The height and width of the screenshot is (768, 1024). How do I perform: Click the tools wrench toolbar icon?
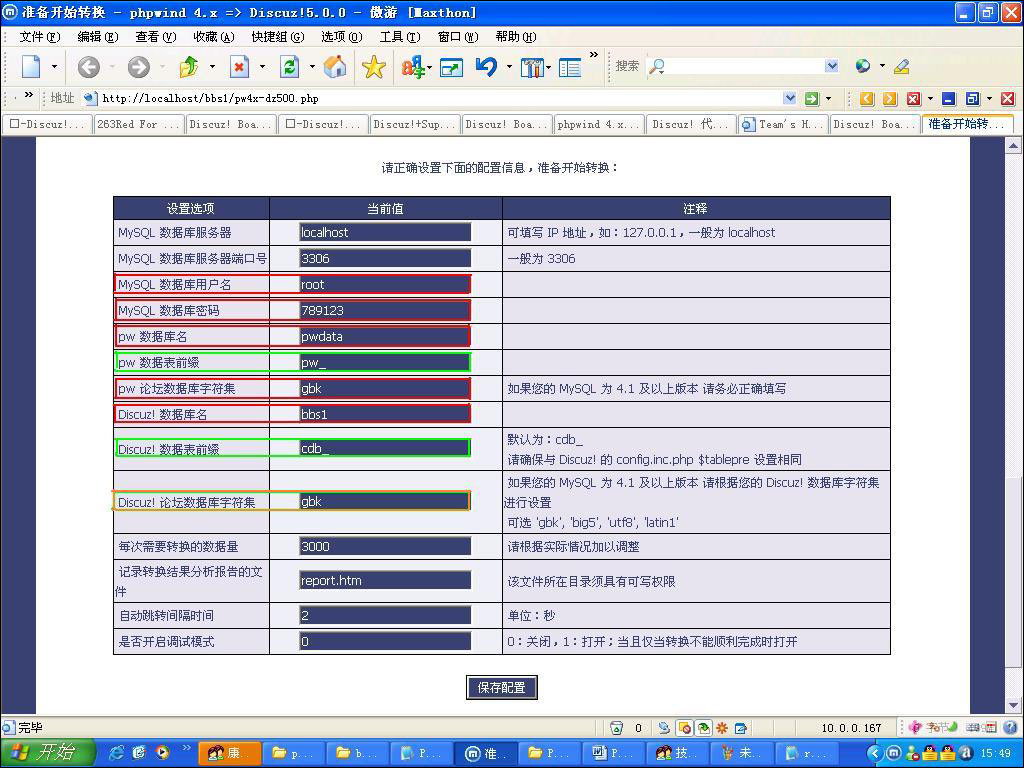(532, 67)
